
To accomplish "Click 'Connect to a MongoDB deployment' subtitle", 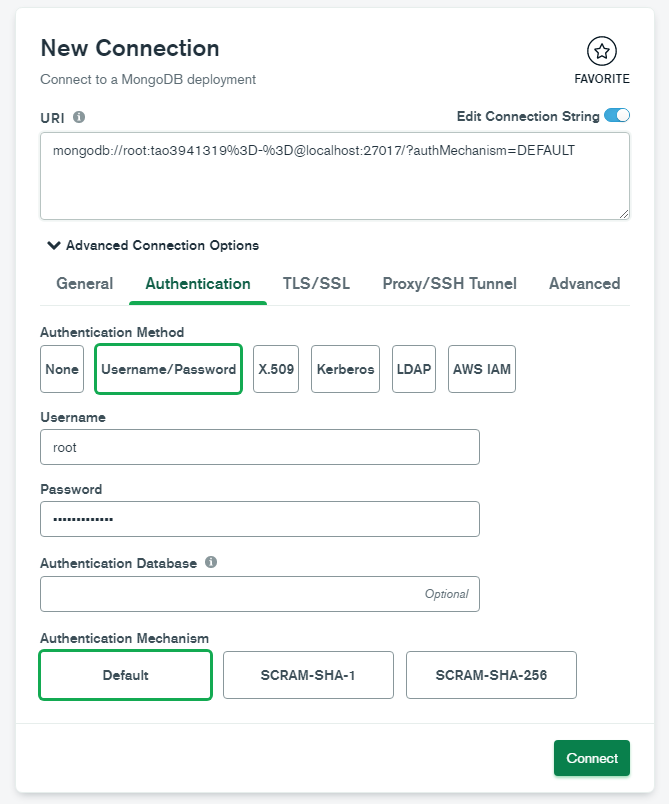I will click(148, 79).
